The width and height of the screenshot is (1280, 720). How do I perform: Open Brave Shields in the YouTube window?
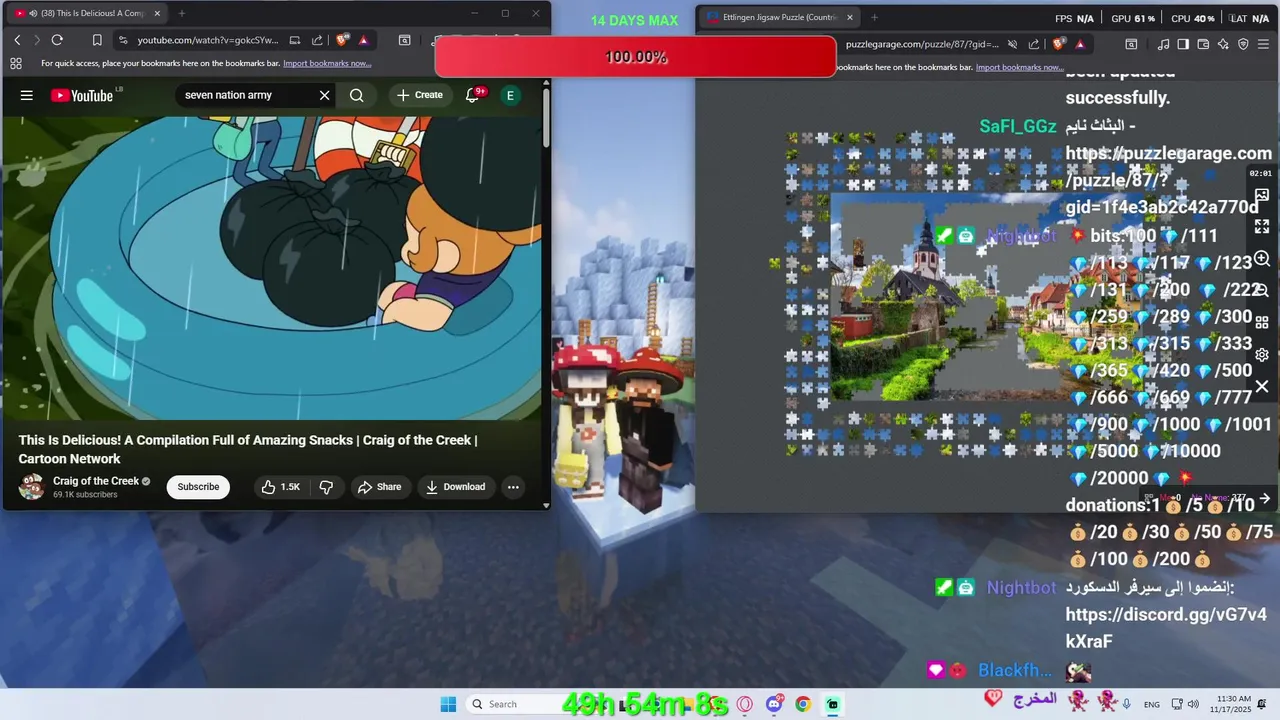[x=342, y=40]
